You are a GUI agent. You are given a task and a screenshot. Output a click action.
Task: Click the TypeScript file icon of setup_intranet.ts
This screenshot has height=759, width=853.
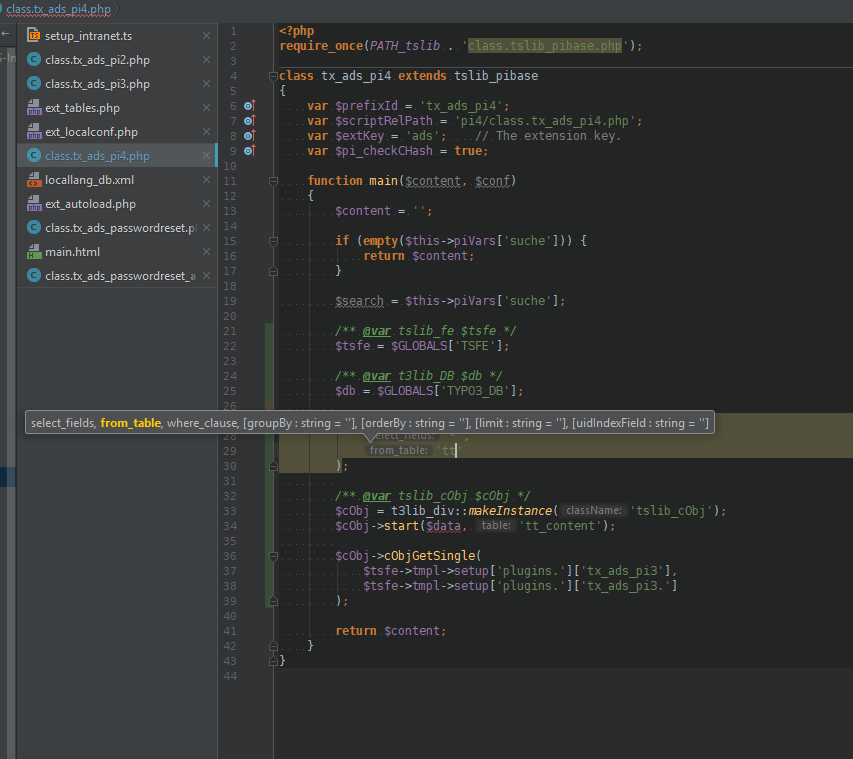tap(33, 36)
